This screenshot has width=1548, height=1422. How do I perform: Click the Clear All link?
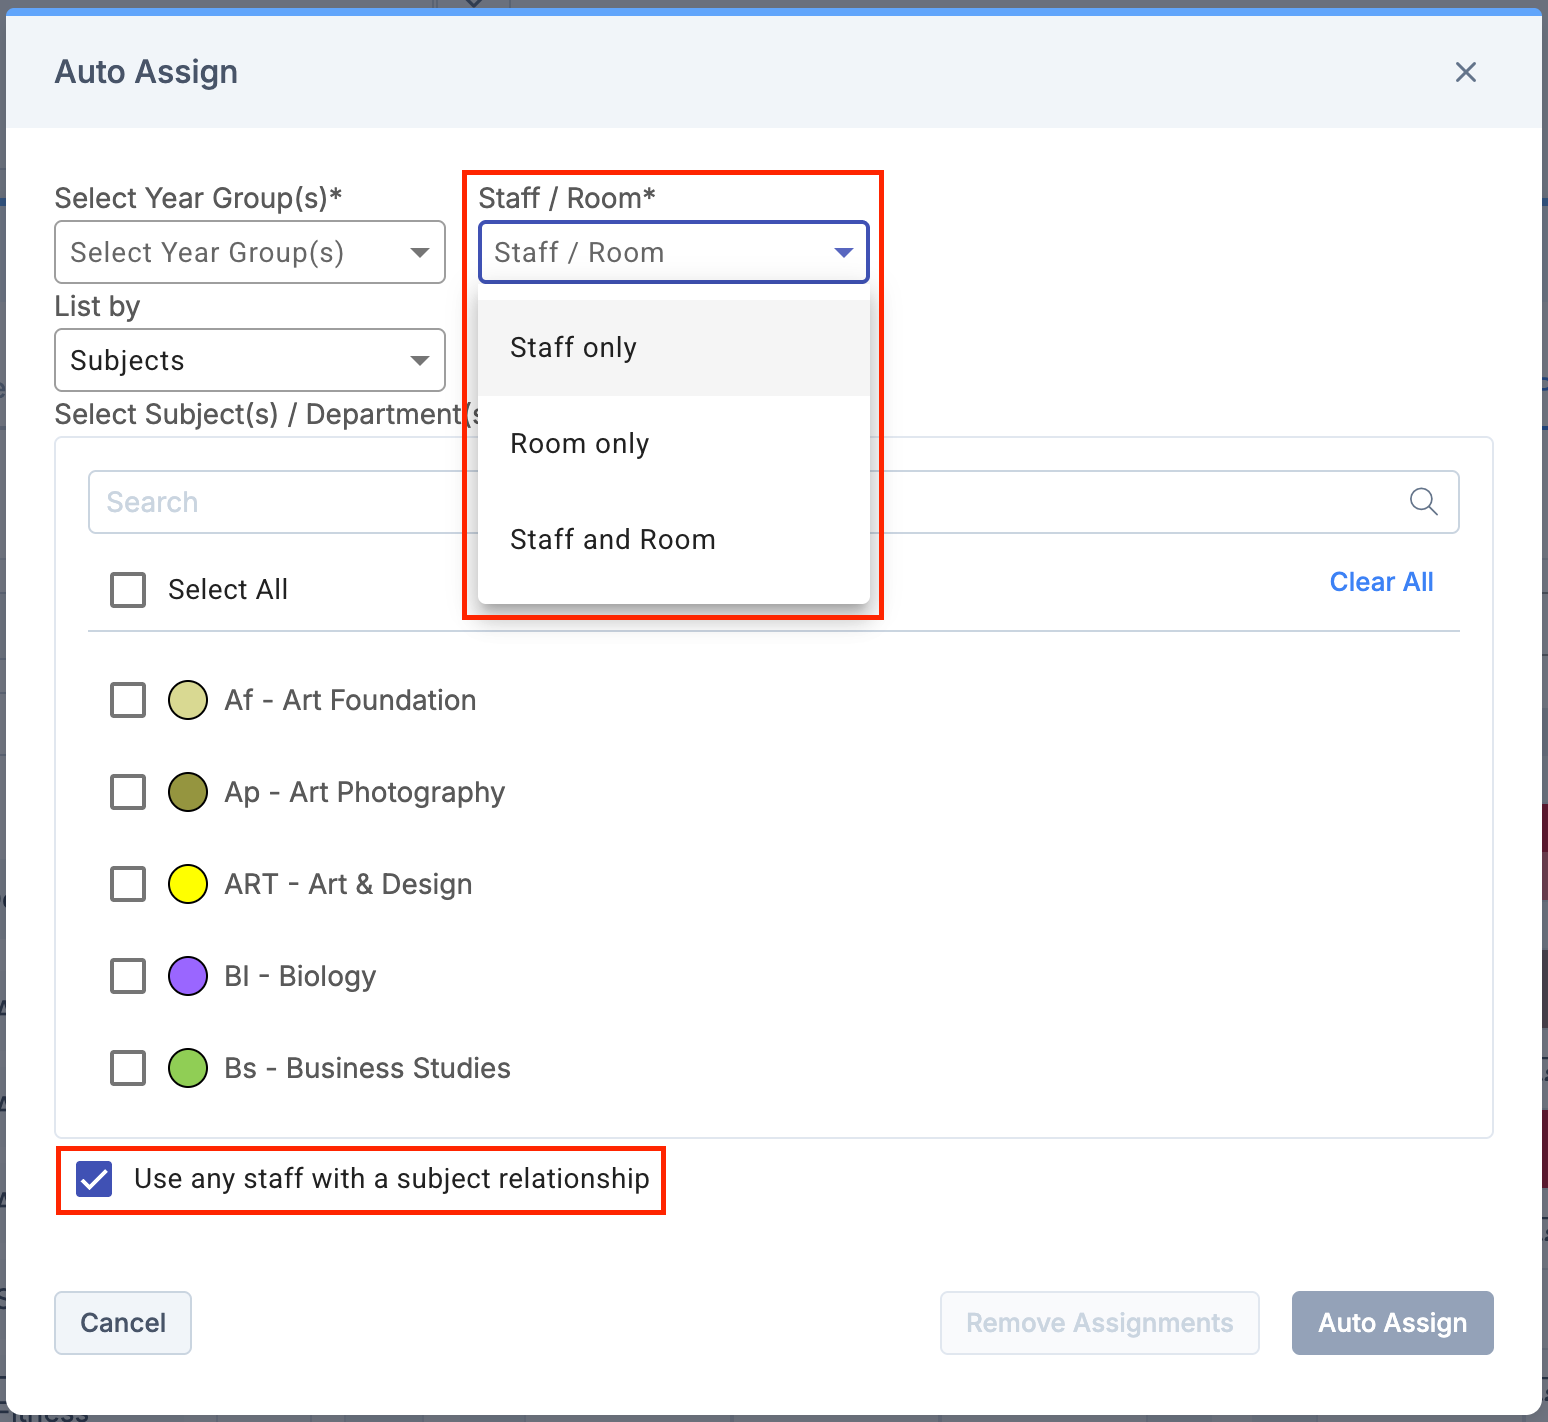click(x=1381, y=582)
